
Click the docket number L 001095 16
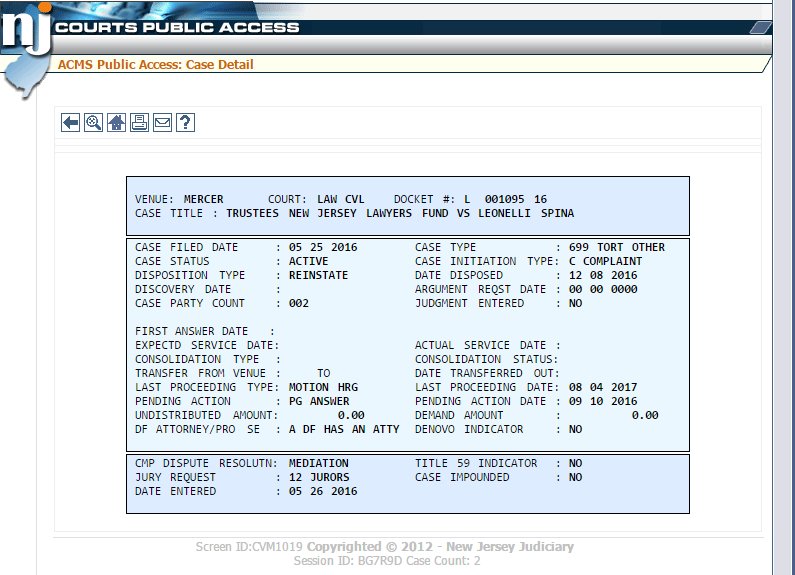[505, 199]
